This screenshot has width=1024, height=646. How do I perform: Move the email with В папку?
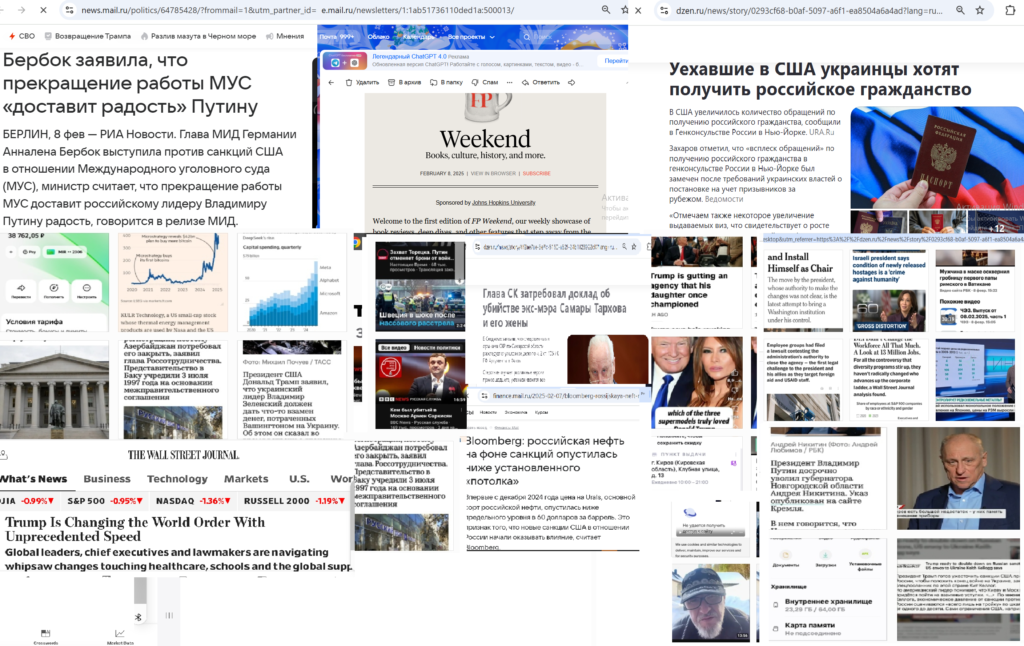[x=446, y=82]
